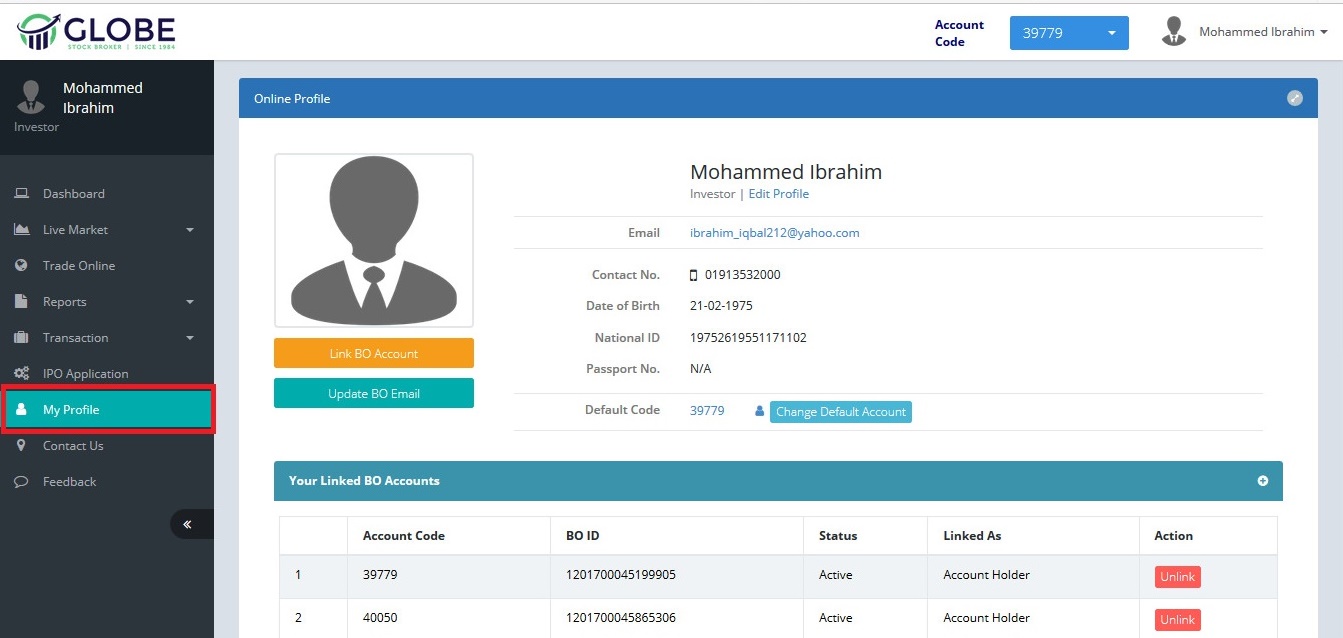Click the Contact Us map pin icon
The width and height of the screenshot is (1343, 638).
[21, 446]
